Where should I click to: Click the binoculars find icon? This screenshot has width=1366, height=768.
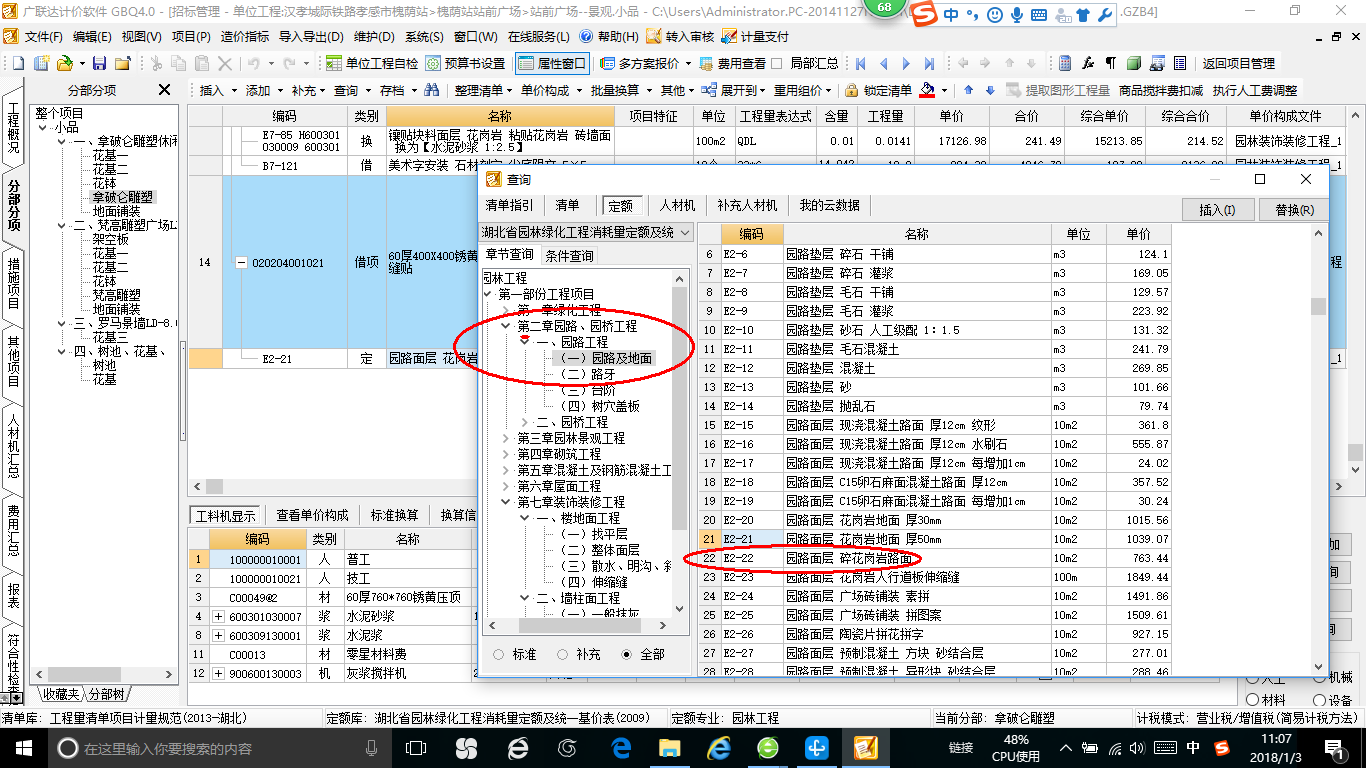pos(432,90)
